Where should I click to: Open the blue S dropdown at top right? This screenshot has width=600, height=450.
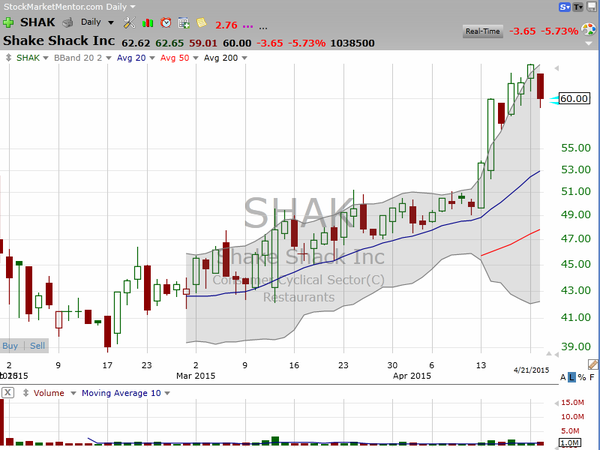pos(564,7)
